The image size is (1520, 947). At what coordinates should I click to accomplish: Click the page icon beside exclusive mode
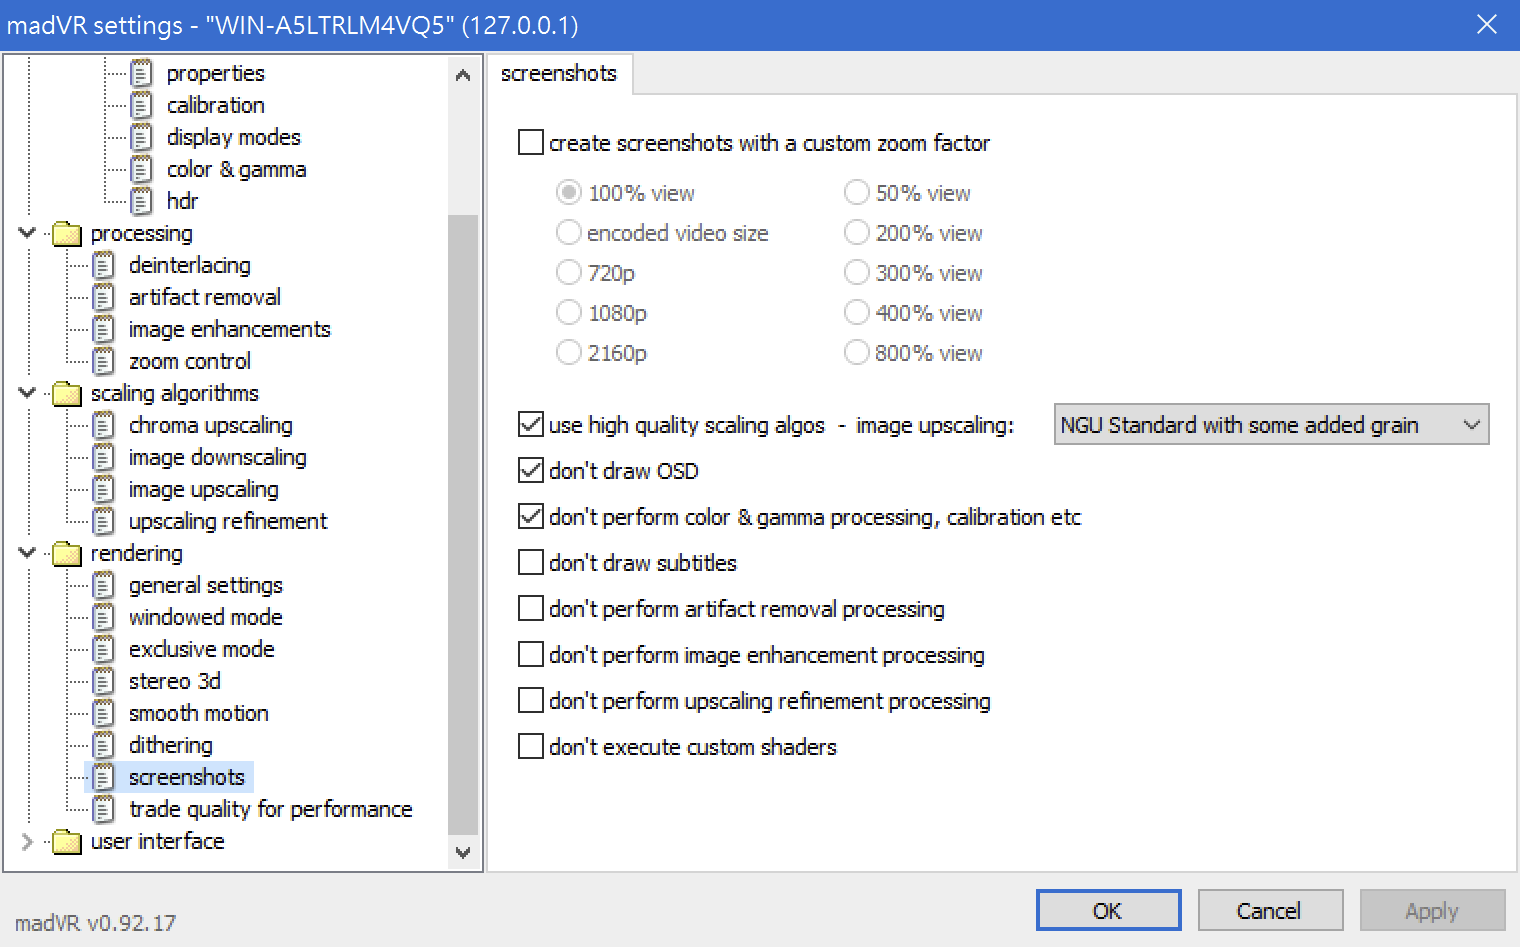[104, 649]
